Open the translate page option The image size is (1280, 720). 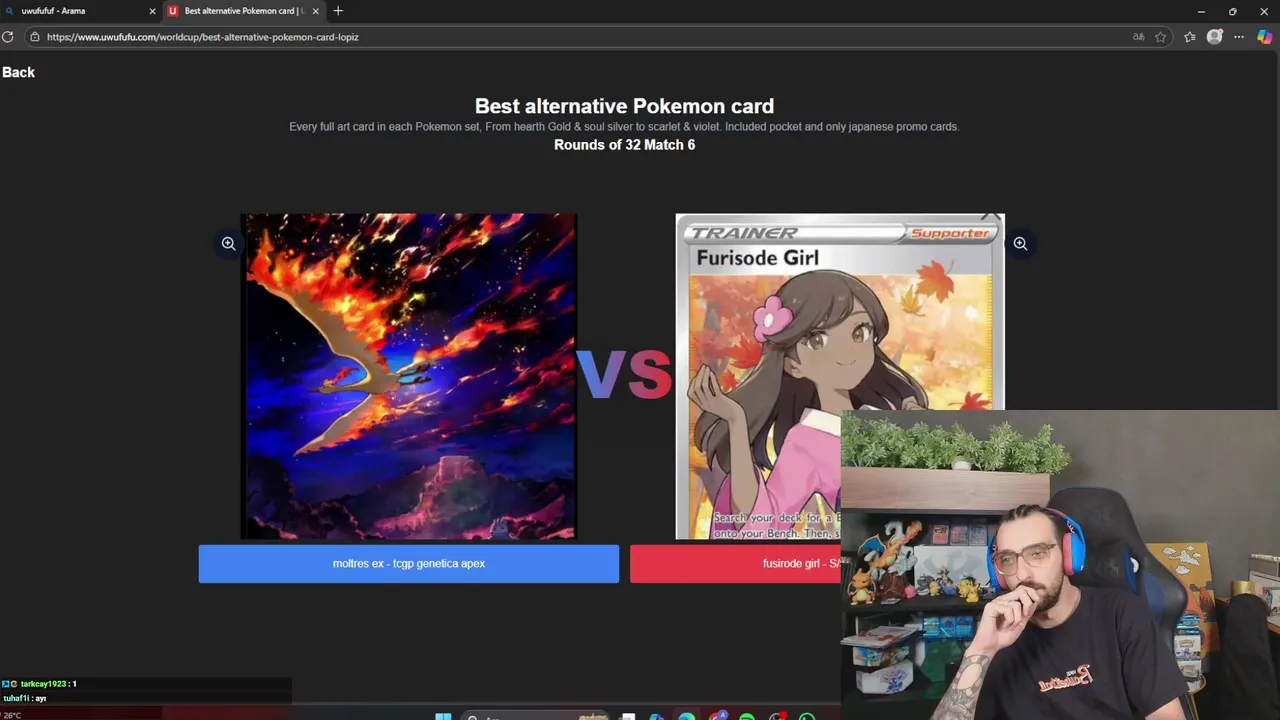1138,37
